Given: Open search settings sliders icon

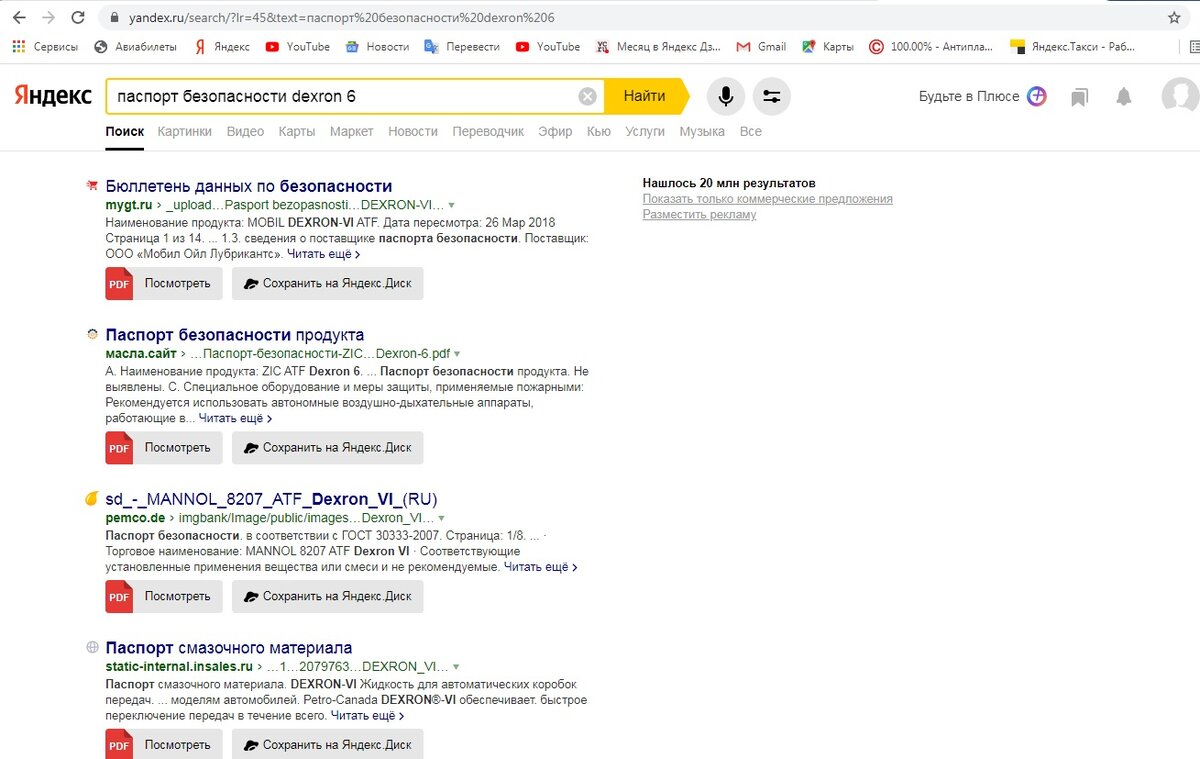Looking at the screenshot, I should (x=772, y=96).
